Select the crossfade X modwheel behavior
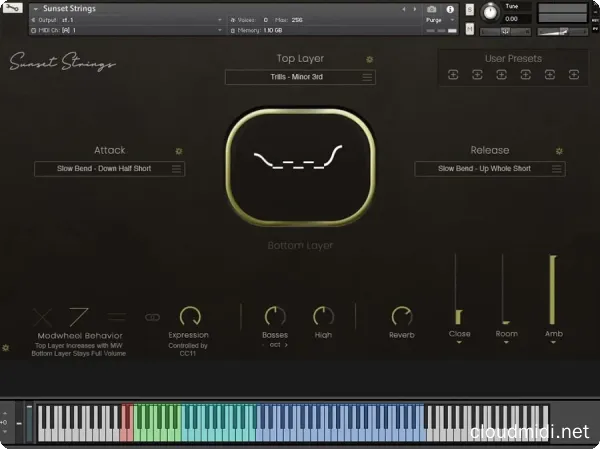Screen dimensions: 600x449 pos(42,317)
